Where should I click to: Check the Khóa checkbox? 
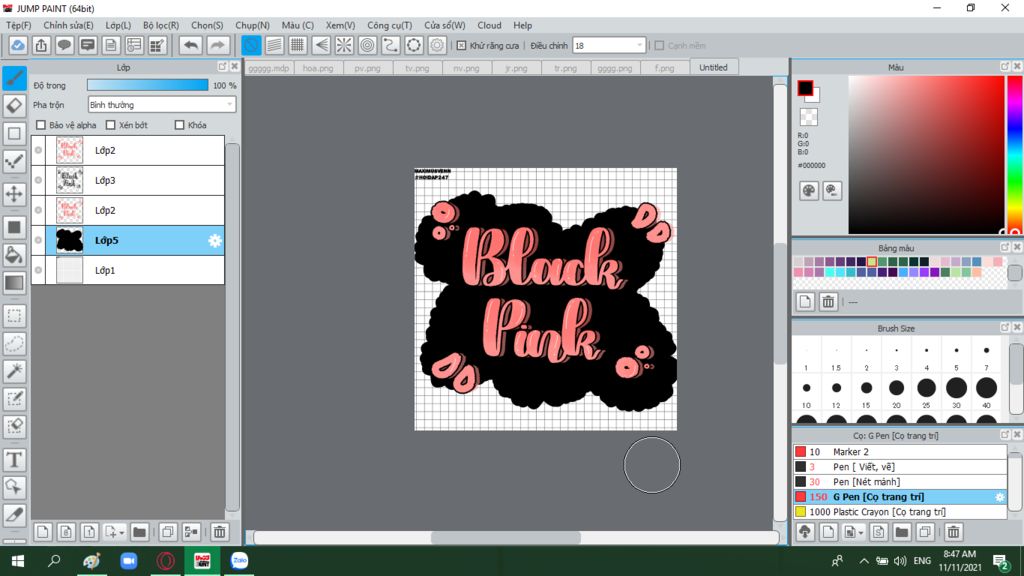coord(180,125)
